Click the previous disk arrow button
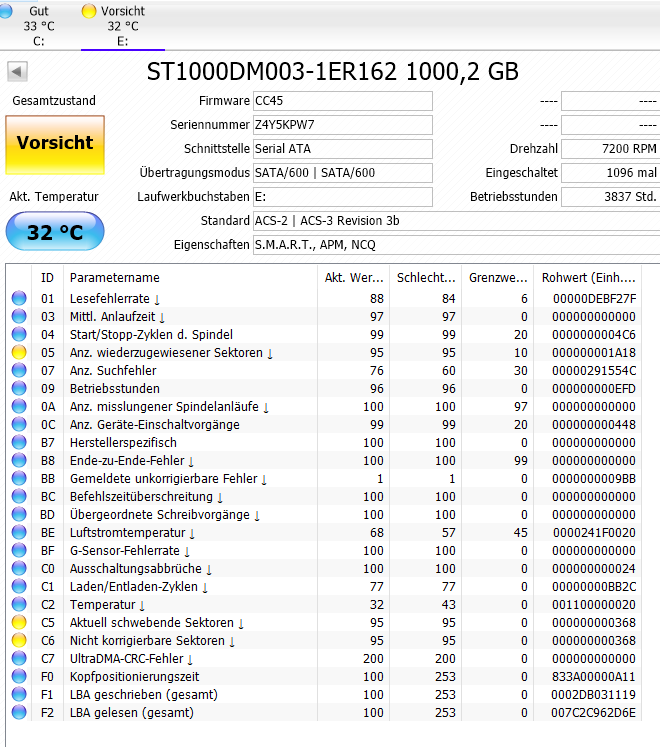Image resolution: width=660 pixels, height=747 pixels. (x=17, y=72)
